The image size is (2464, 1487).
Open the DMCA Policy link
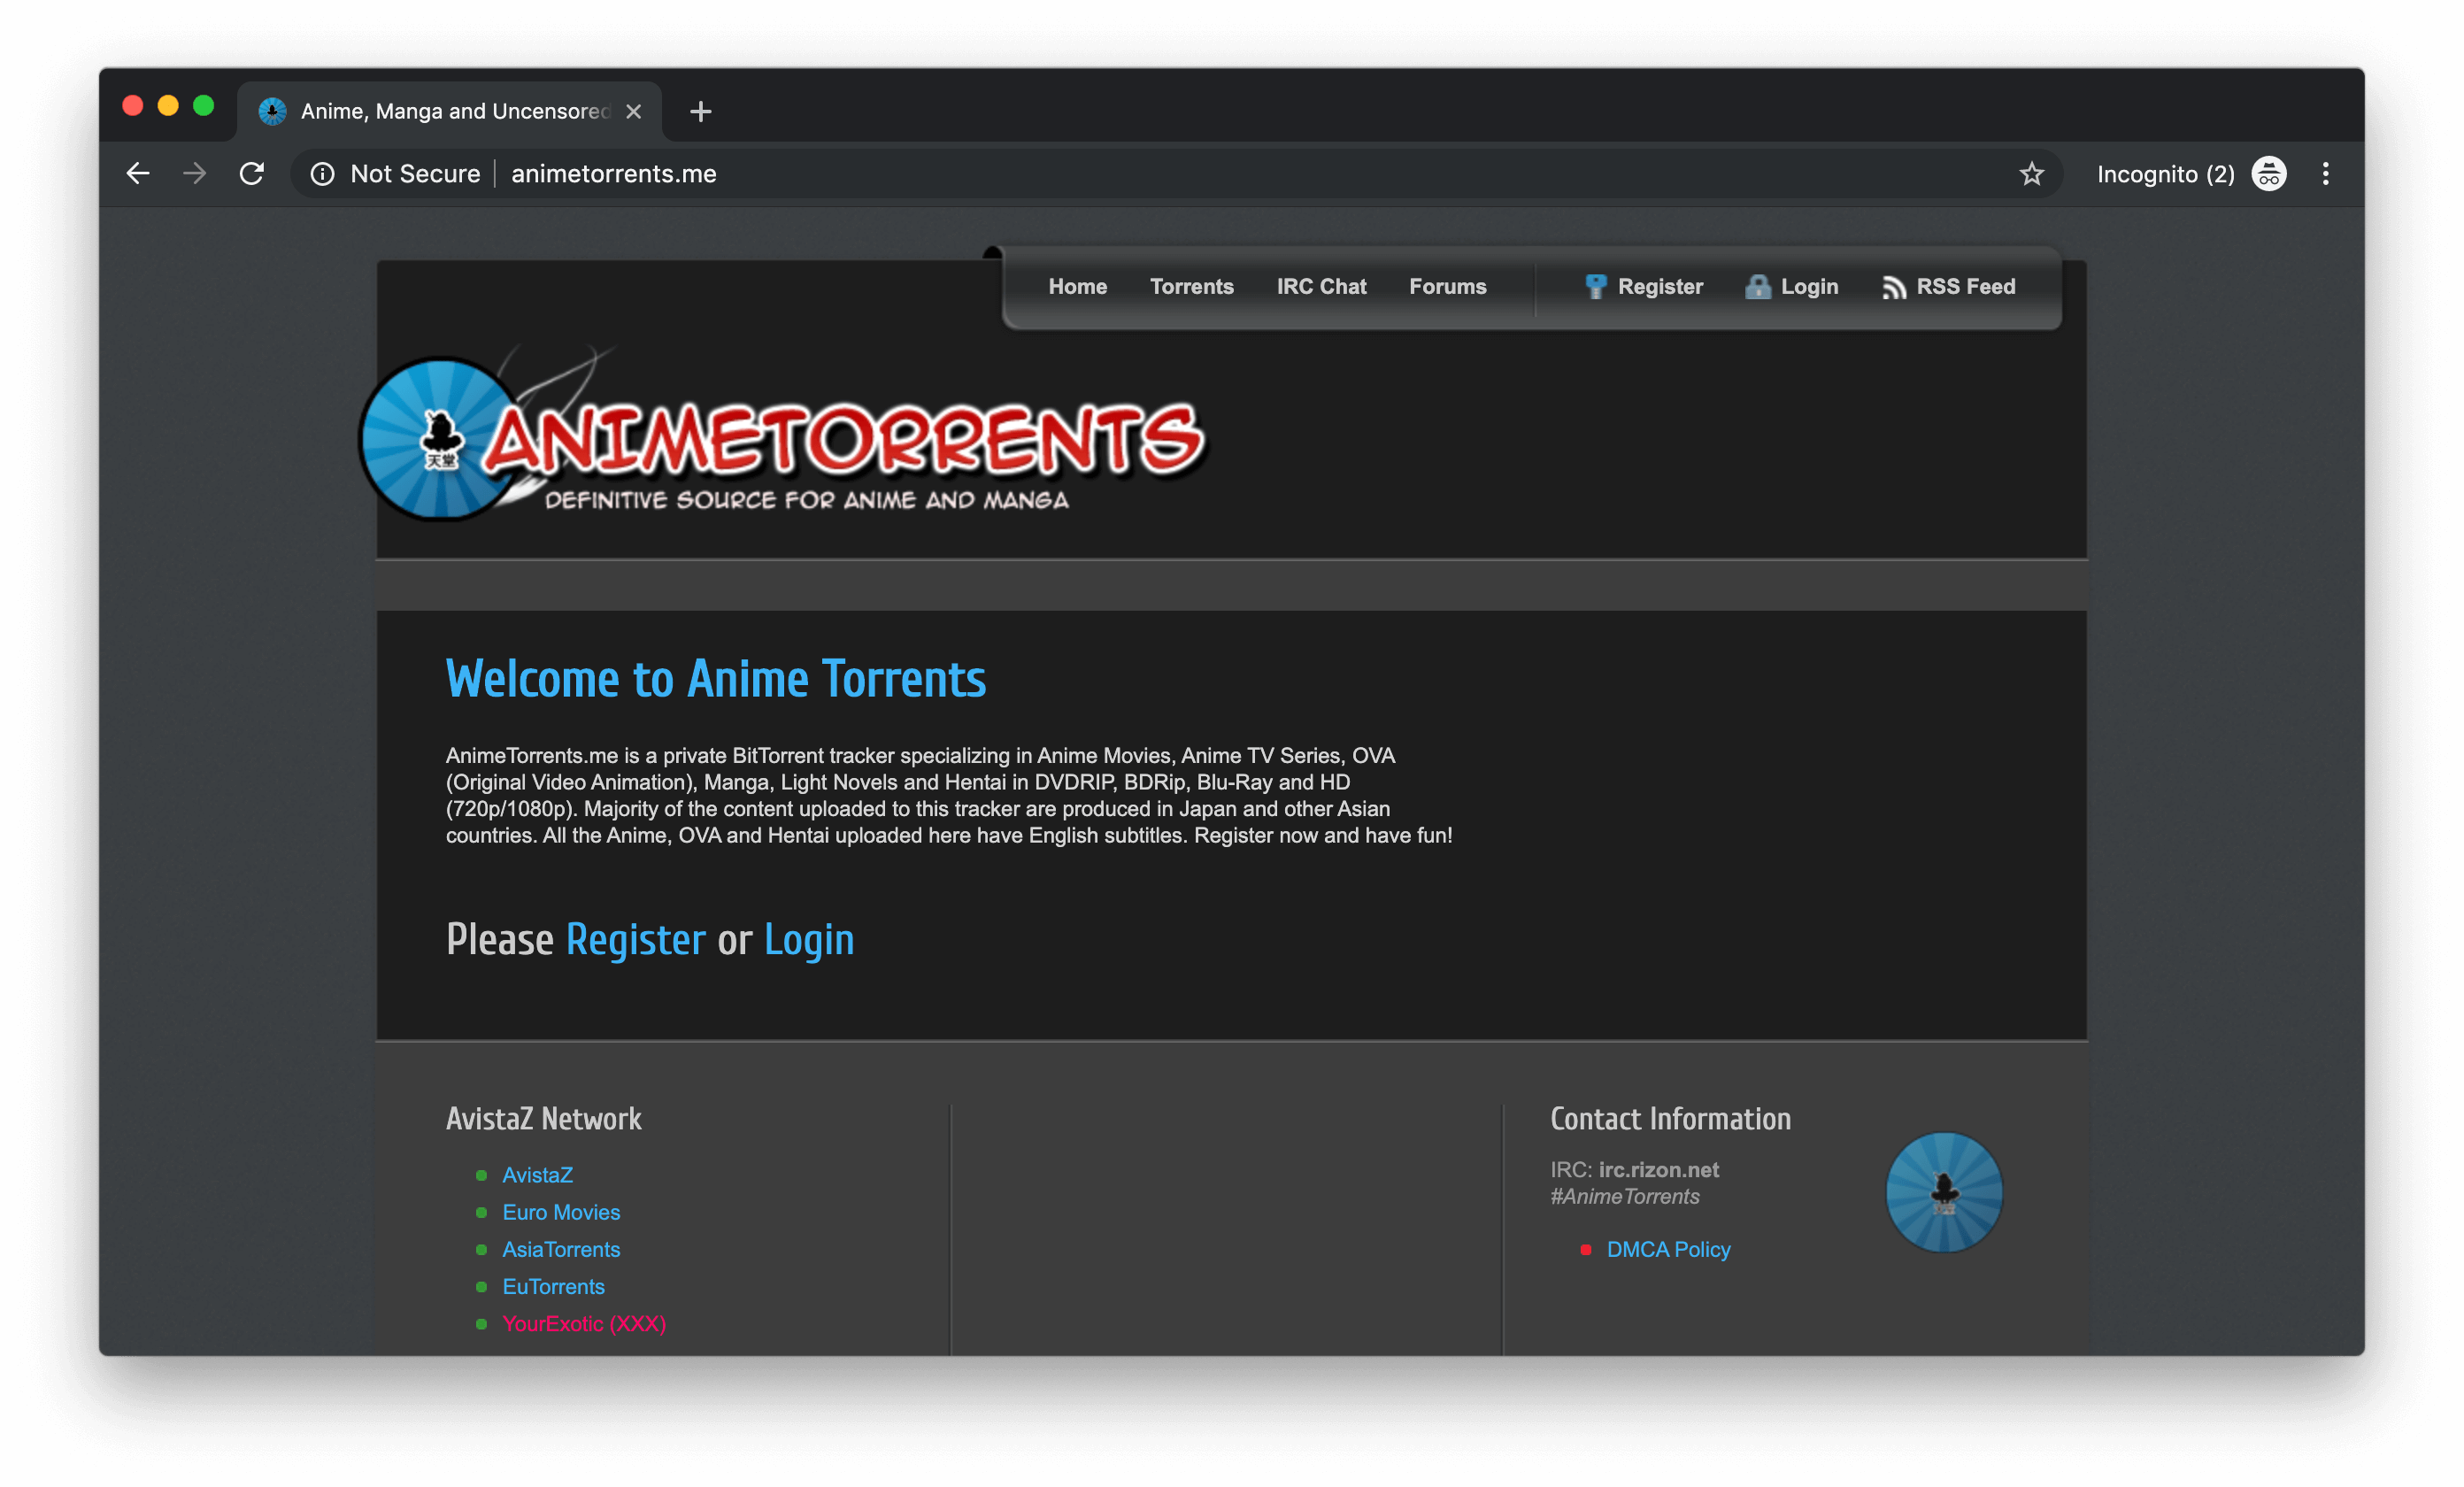click(x=1668, y=1249)
